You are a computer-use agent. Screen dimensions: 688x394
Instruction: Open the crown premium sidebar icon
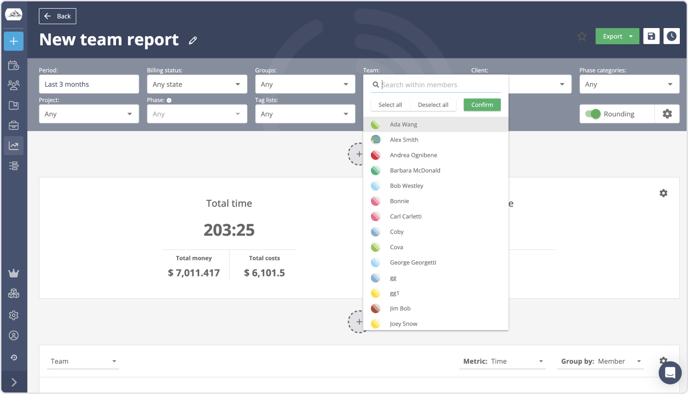pyautogui.click(x=14, y=273)
